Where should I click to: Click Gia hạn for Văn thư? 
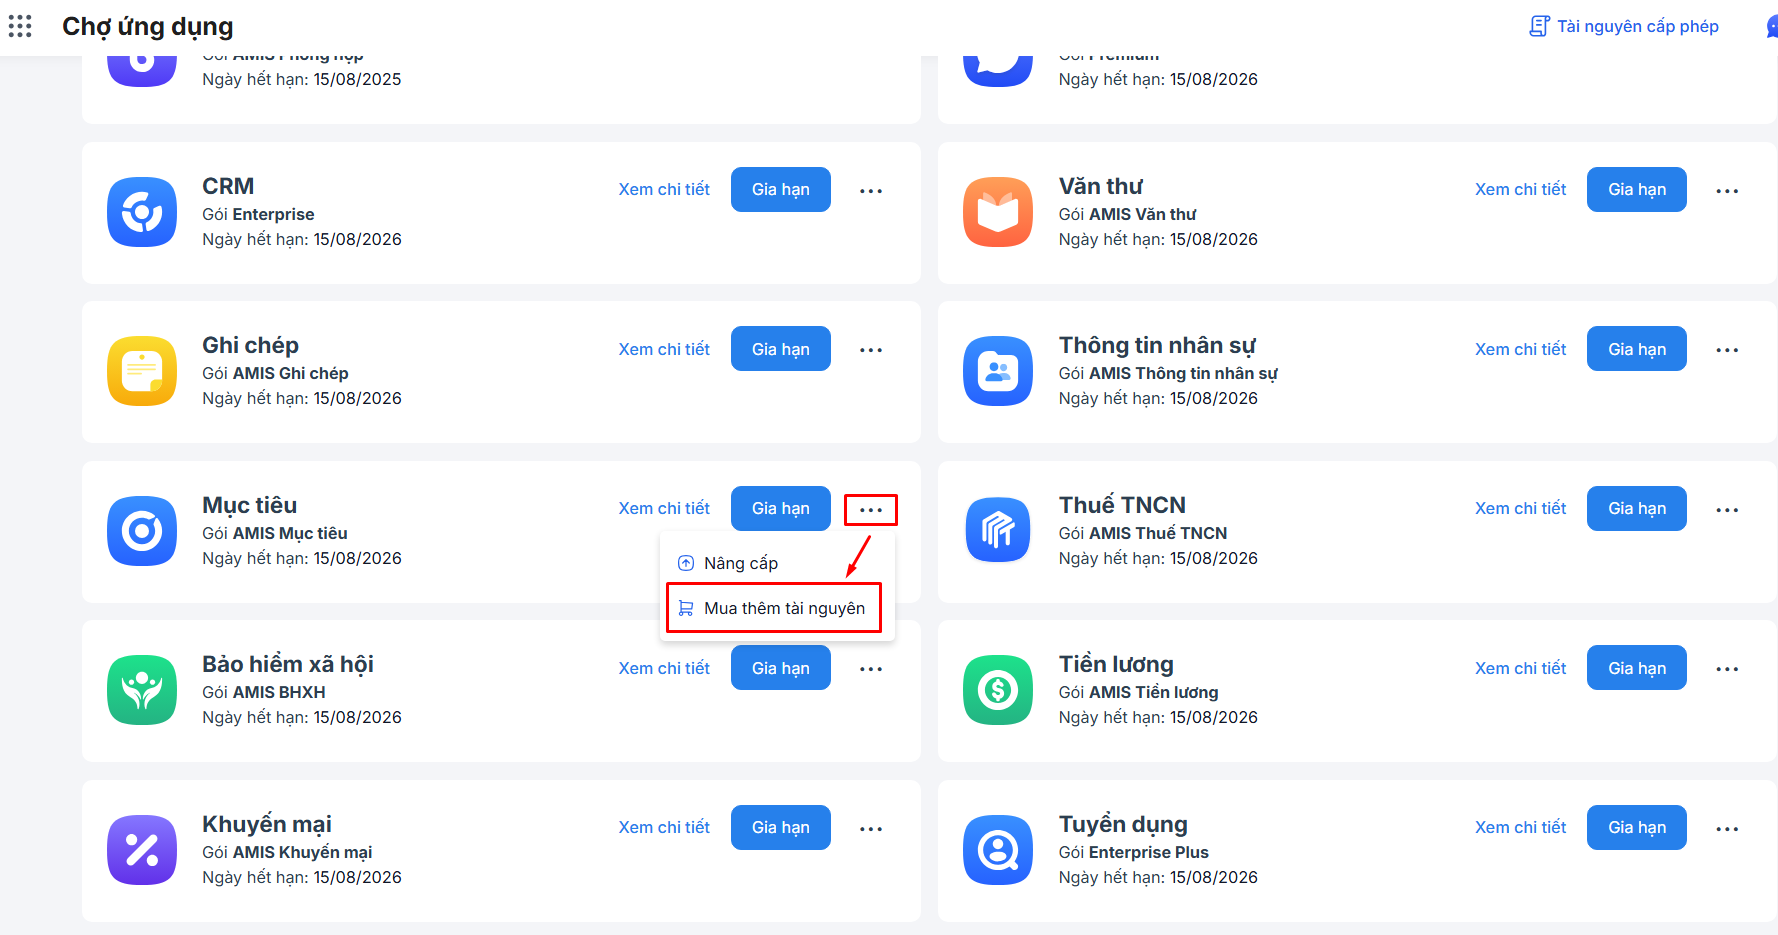point(1637,189)
